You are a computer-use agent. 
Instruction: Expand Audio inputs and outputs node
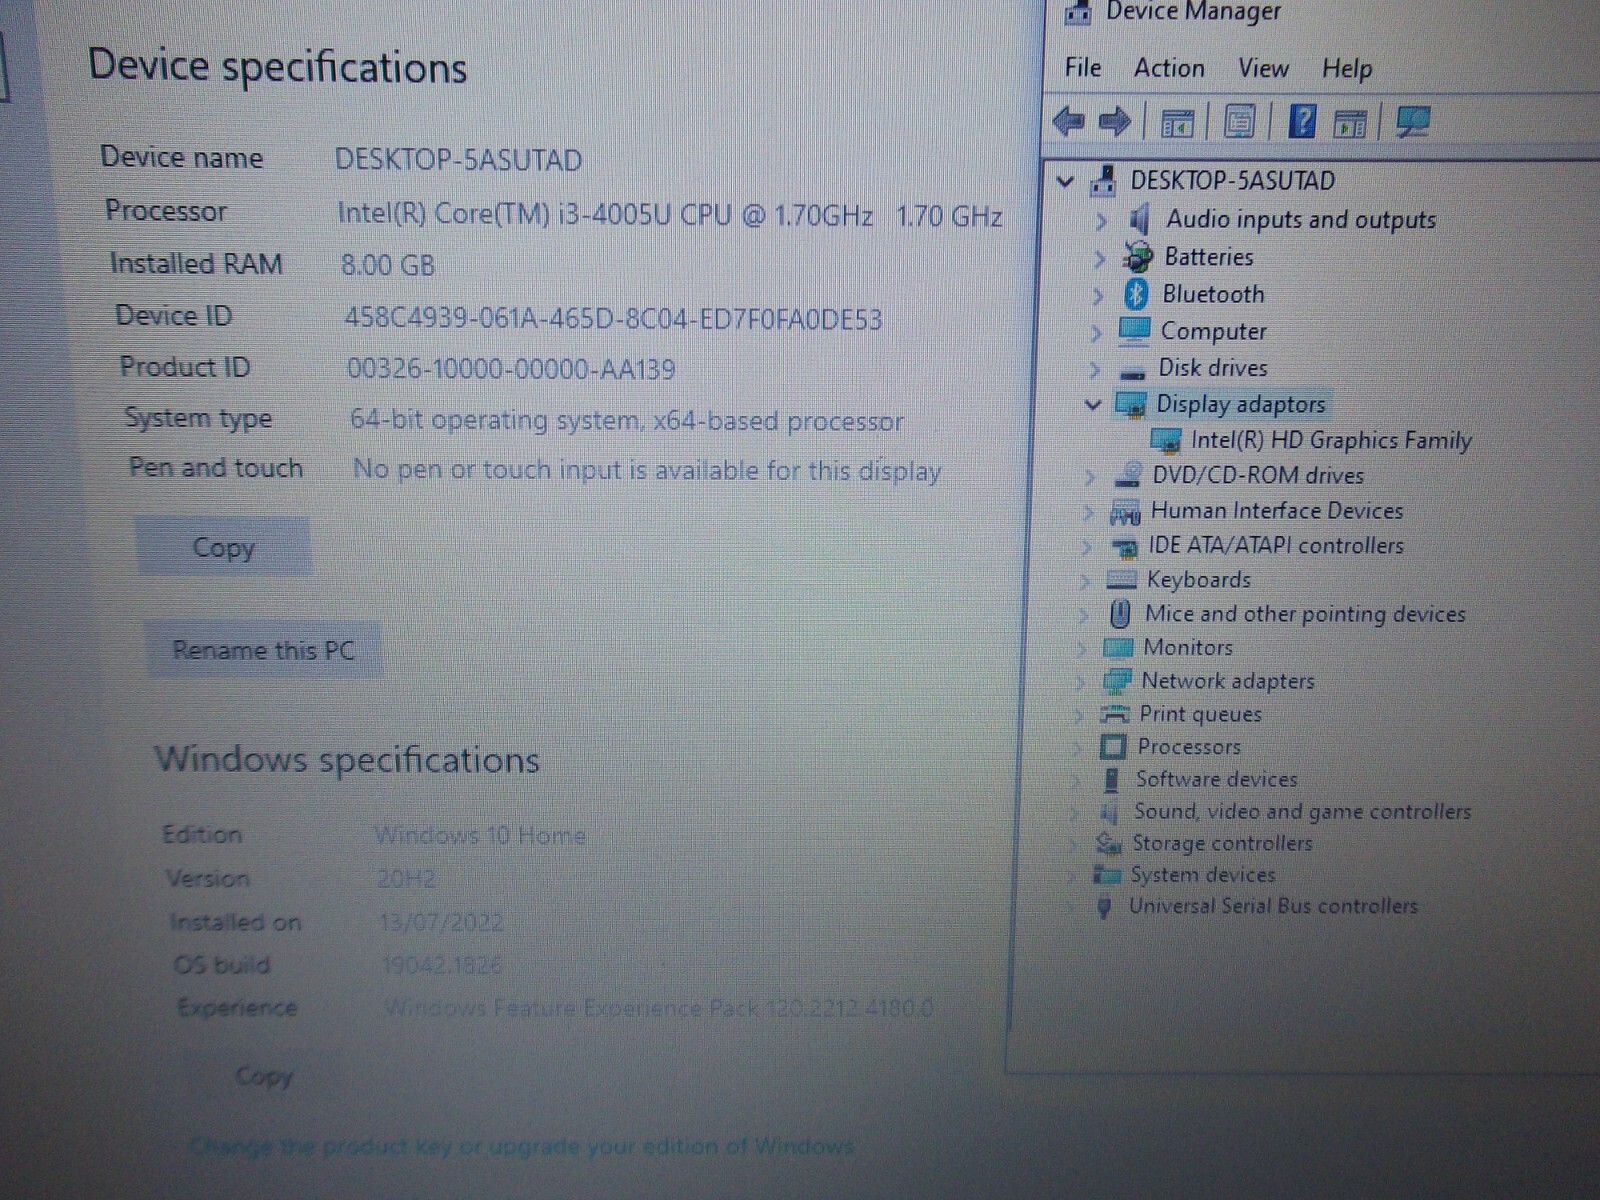[x=1101, y=221]
